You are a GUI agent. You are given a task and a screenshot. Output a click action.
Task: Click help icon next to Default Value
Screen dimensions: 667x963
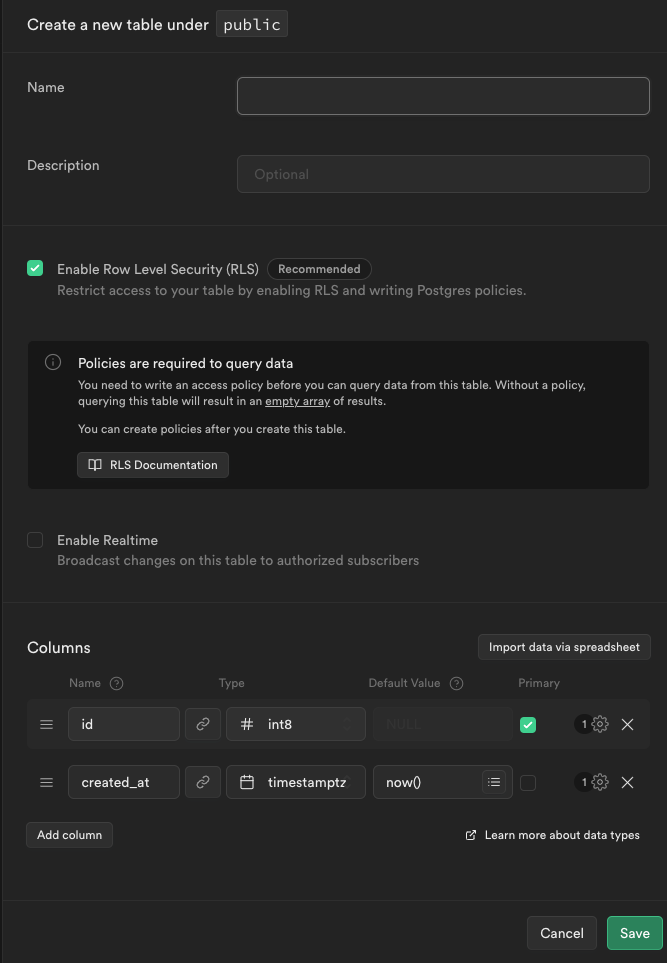pos(457,683)
